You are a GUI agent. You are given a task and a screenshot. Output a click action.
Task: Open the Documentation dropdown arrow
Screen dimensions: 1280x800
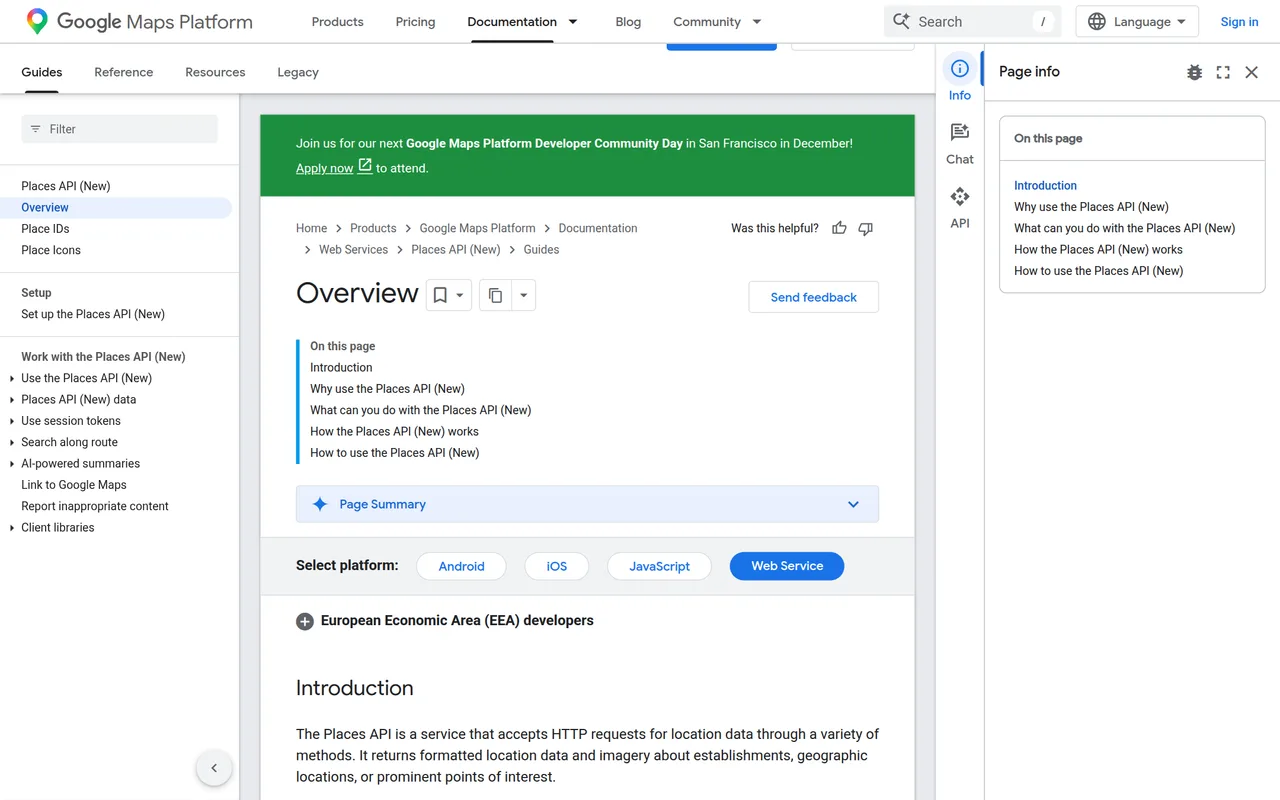tap(573, 21)
